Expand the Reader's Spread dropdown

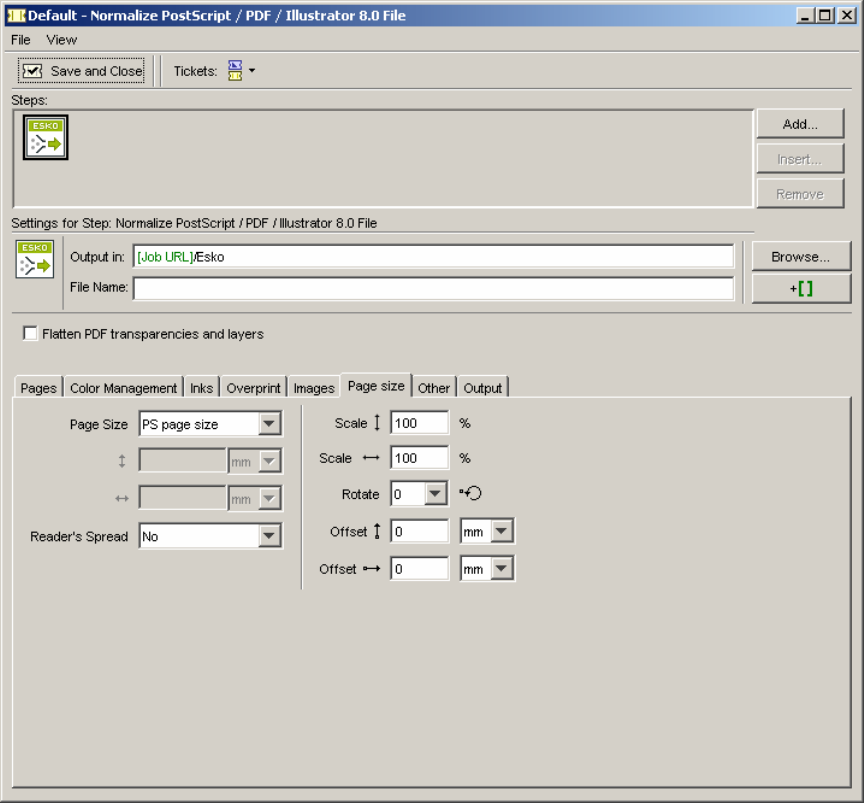point(269,537)
